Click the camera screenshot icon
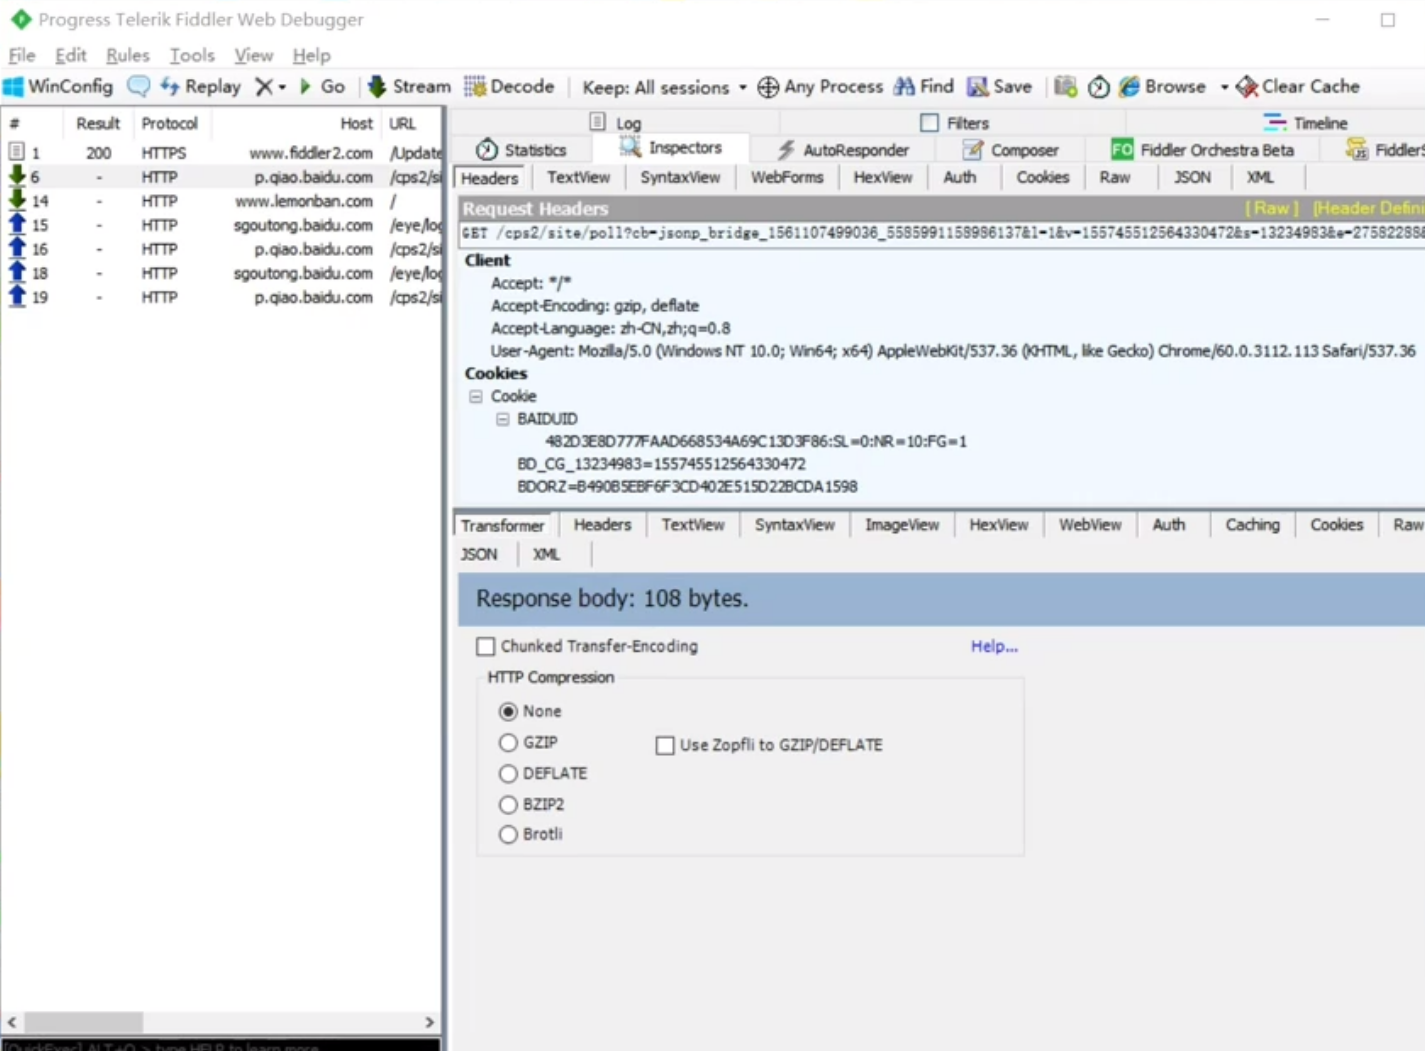 tap(1066, 87)
